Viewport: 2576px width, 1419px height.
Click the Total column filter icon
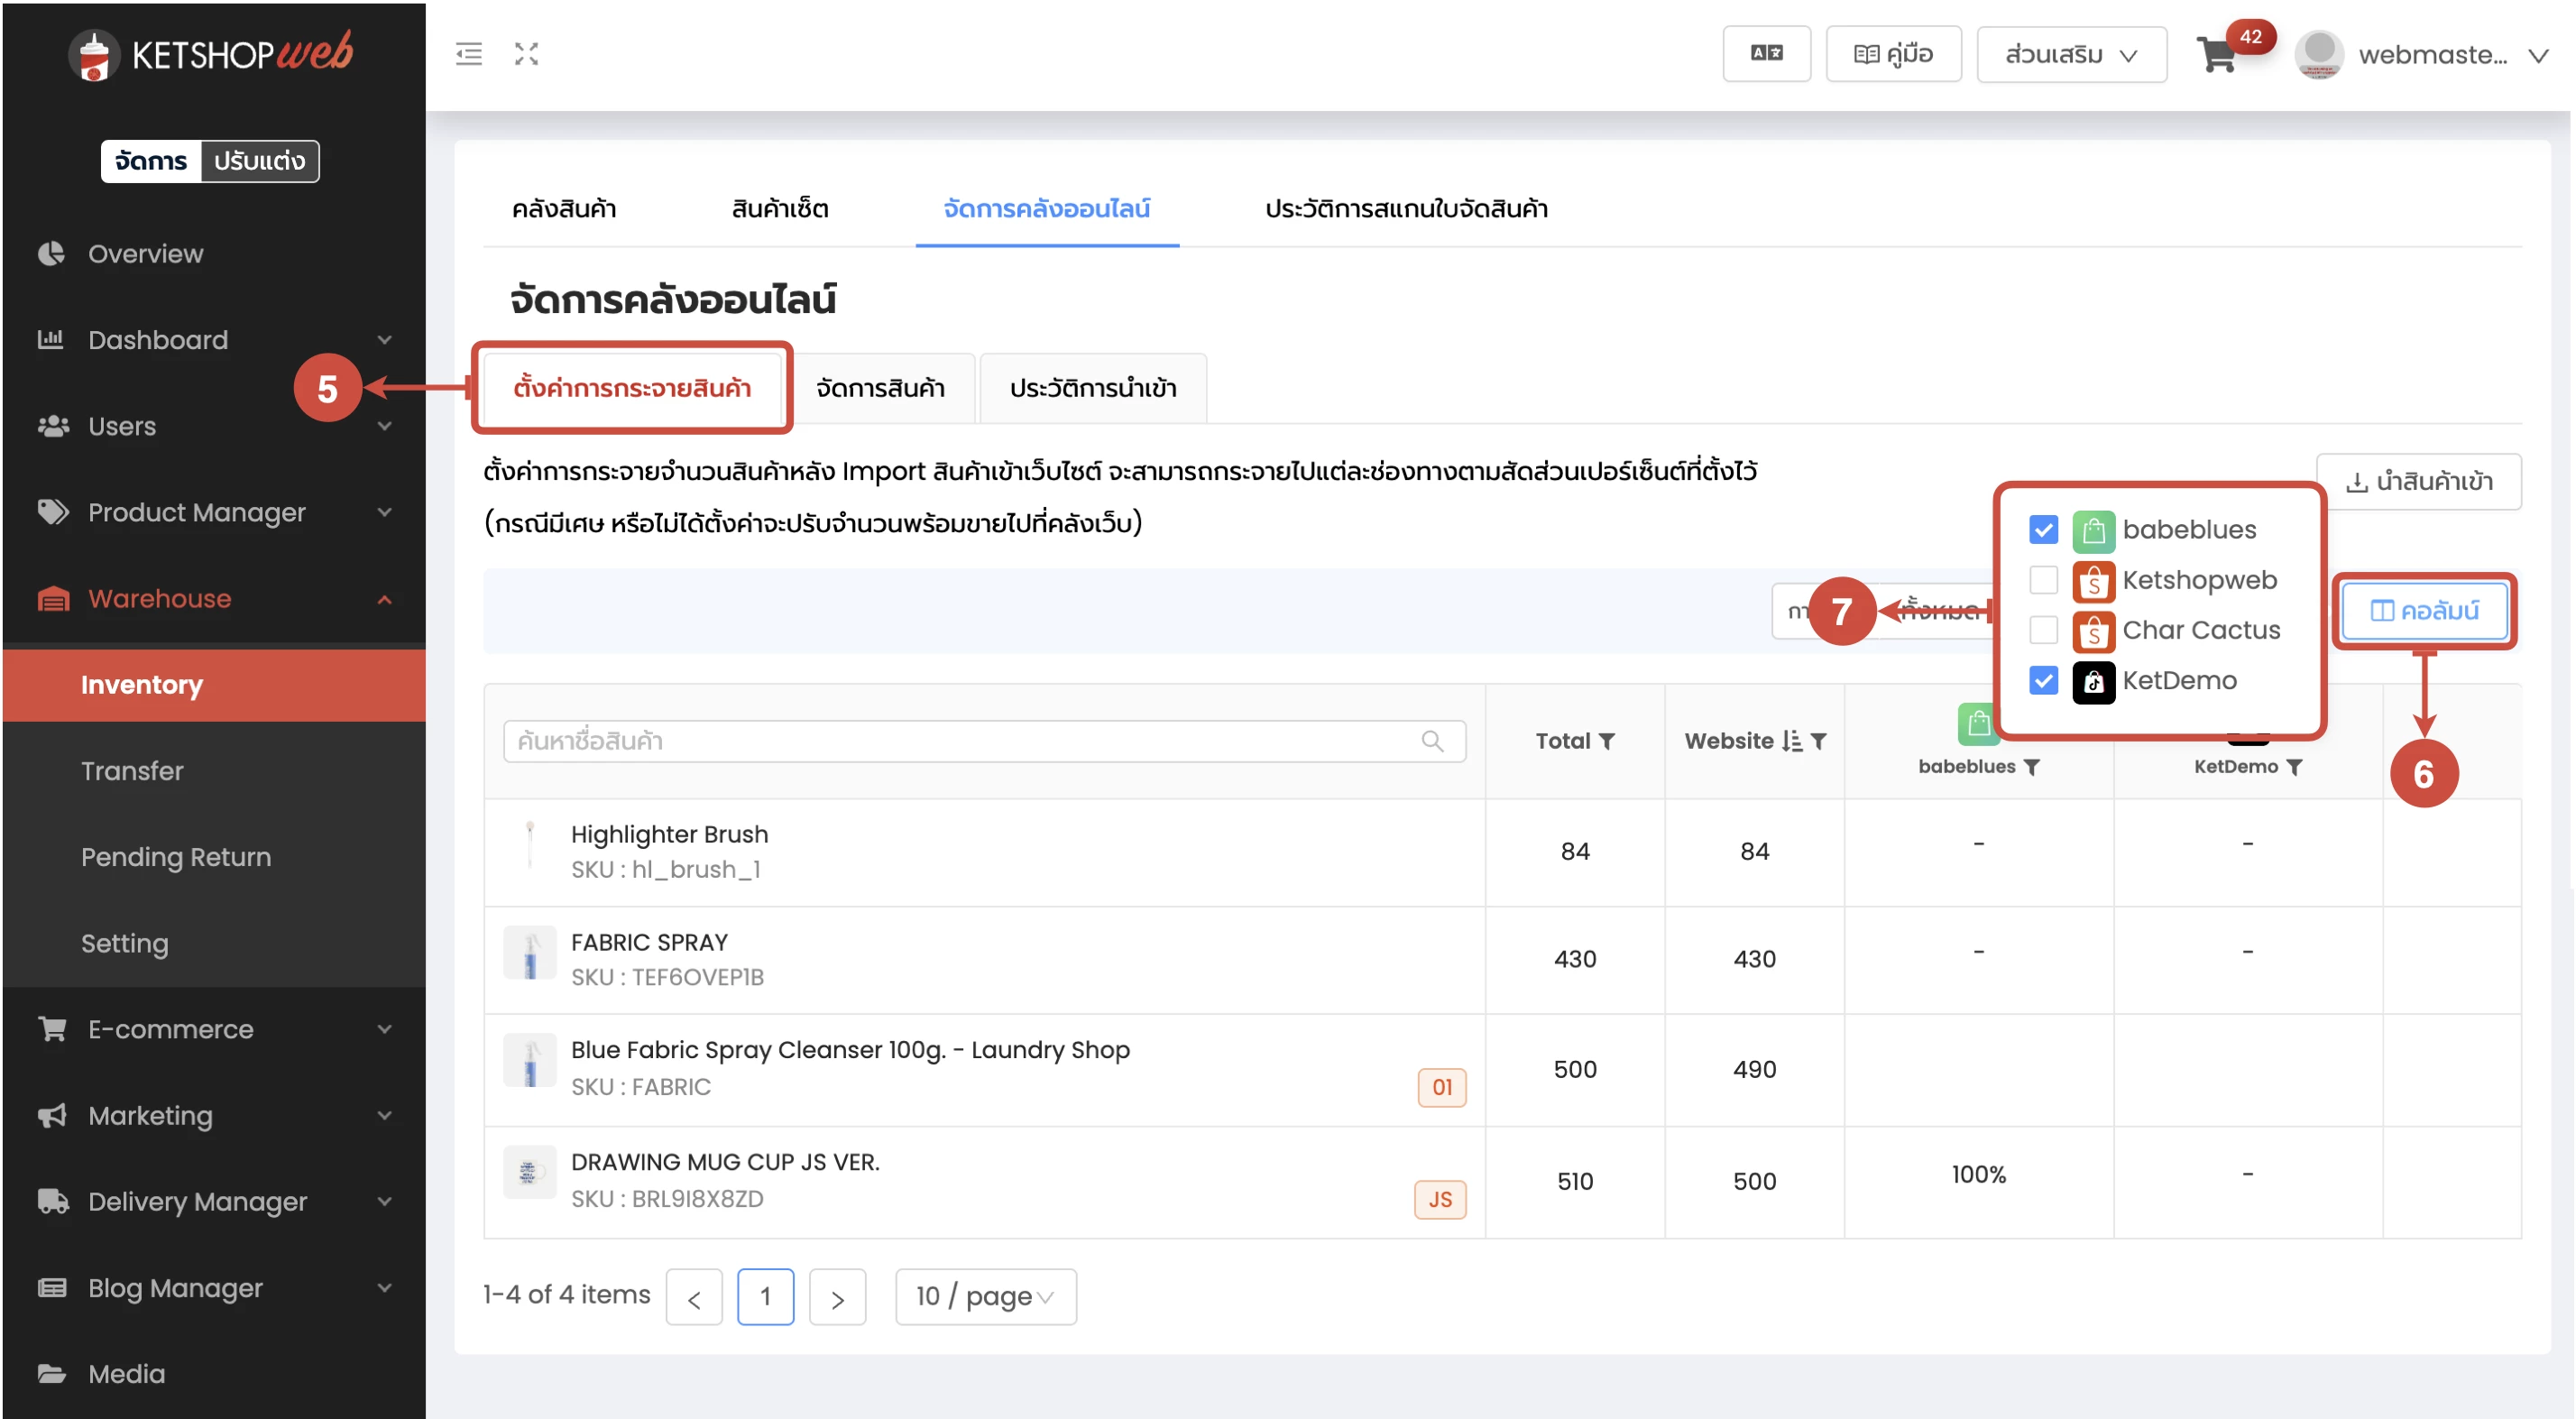point(1607,741)
